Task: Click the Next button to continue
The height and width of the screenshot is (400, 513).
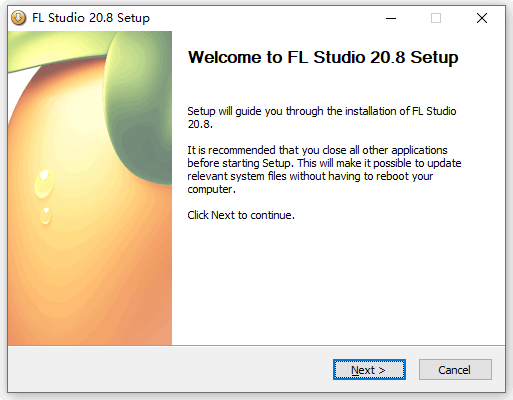Action: (369, 369)
